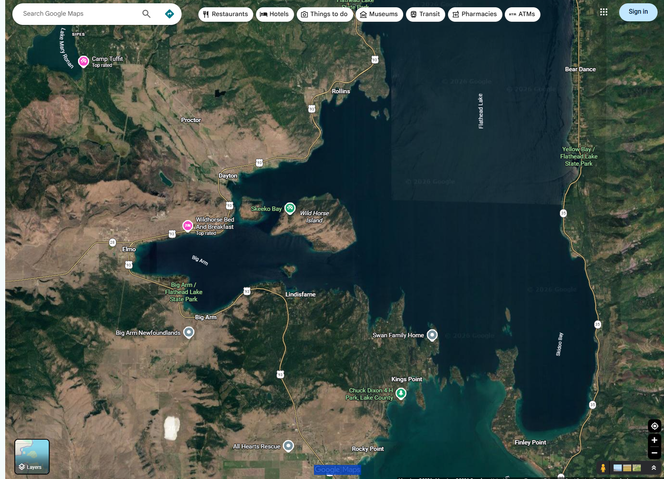The height and width of the screenshot is (479, 664).
Task: Click the All Hearts Rescue pin
Action: pyautogui.click(x=288, y=446)
